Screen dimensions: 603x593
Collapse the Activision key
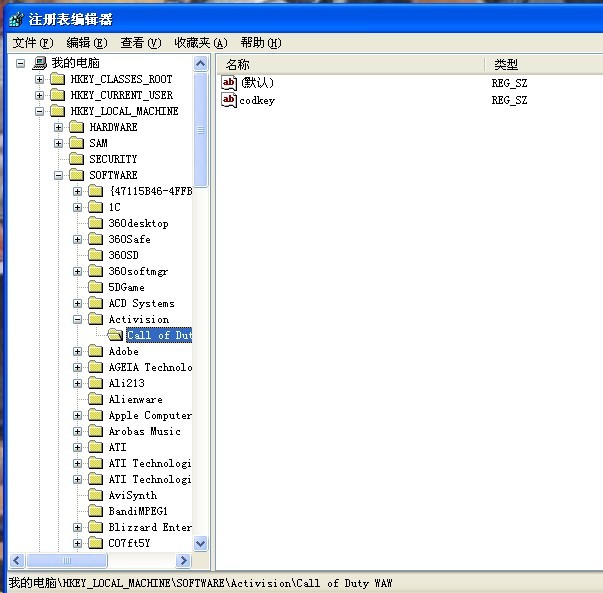[79, 319]
